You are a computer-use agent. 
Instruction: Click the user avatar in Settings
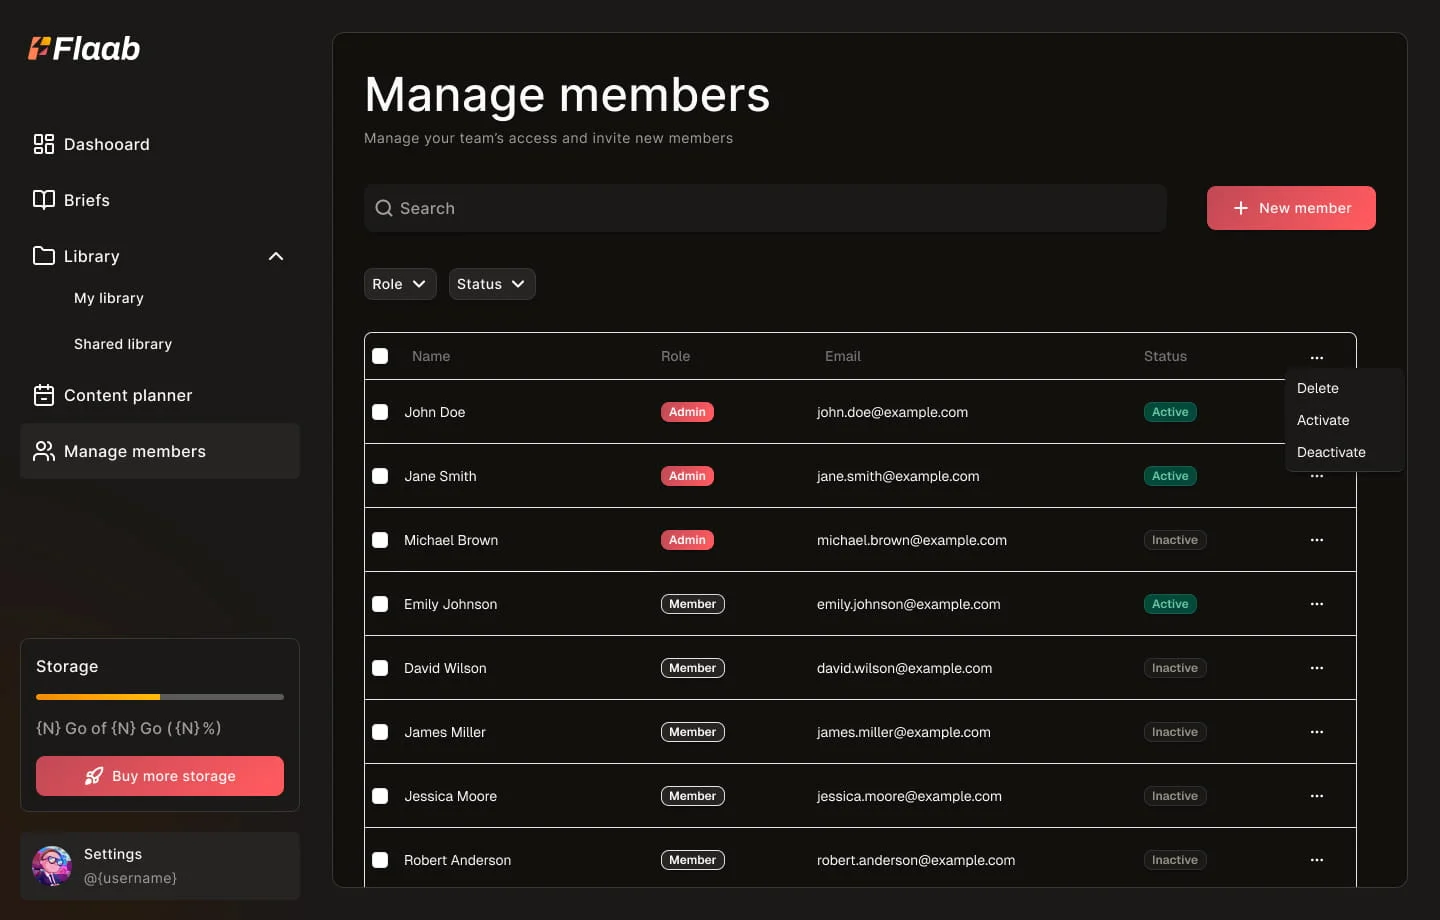(52, 866)
